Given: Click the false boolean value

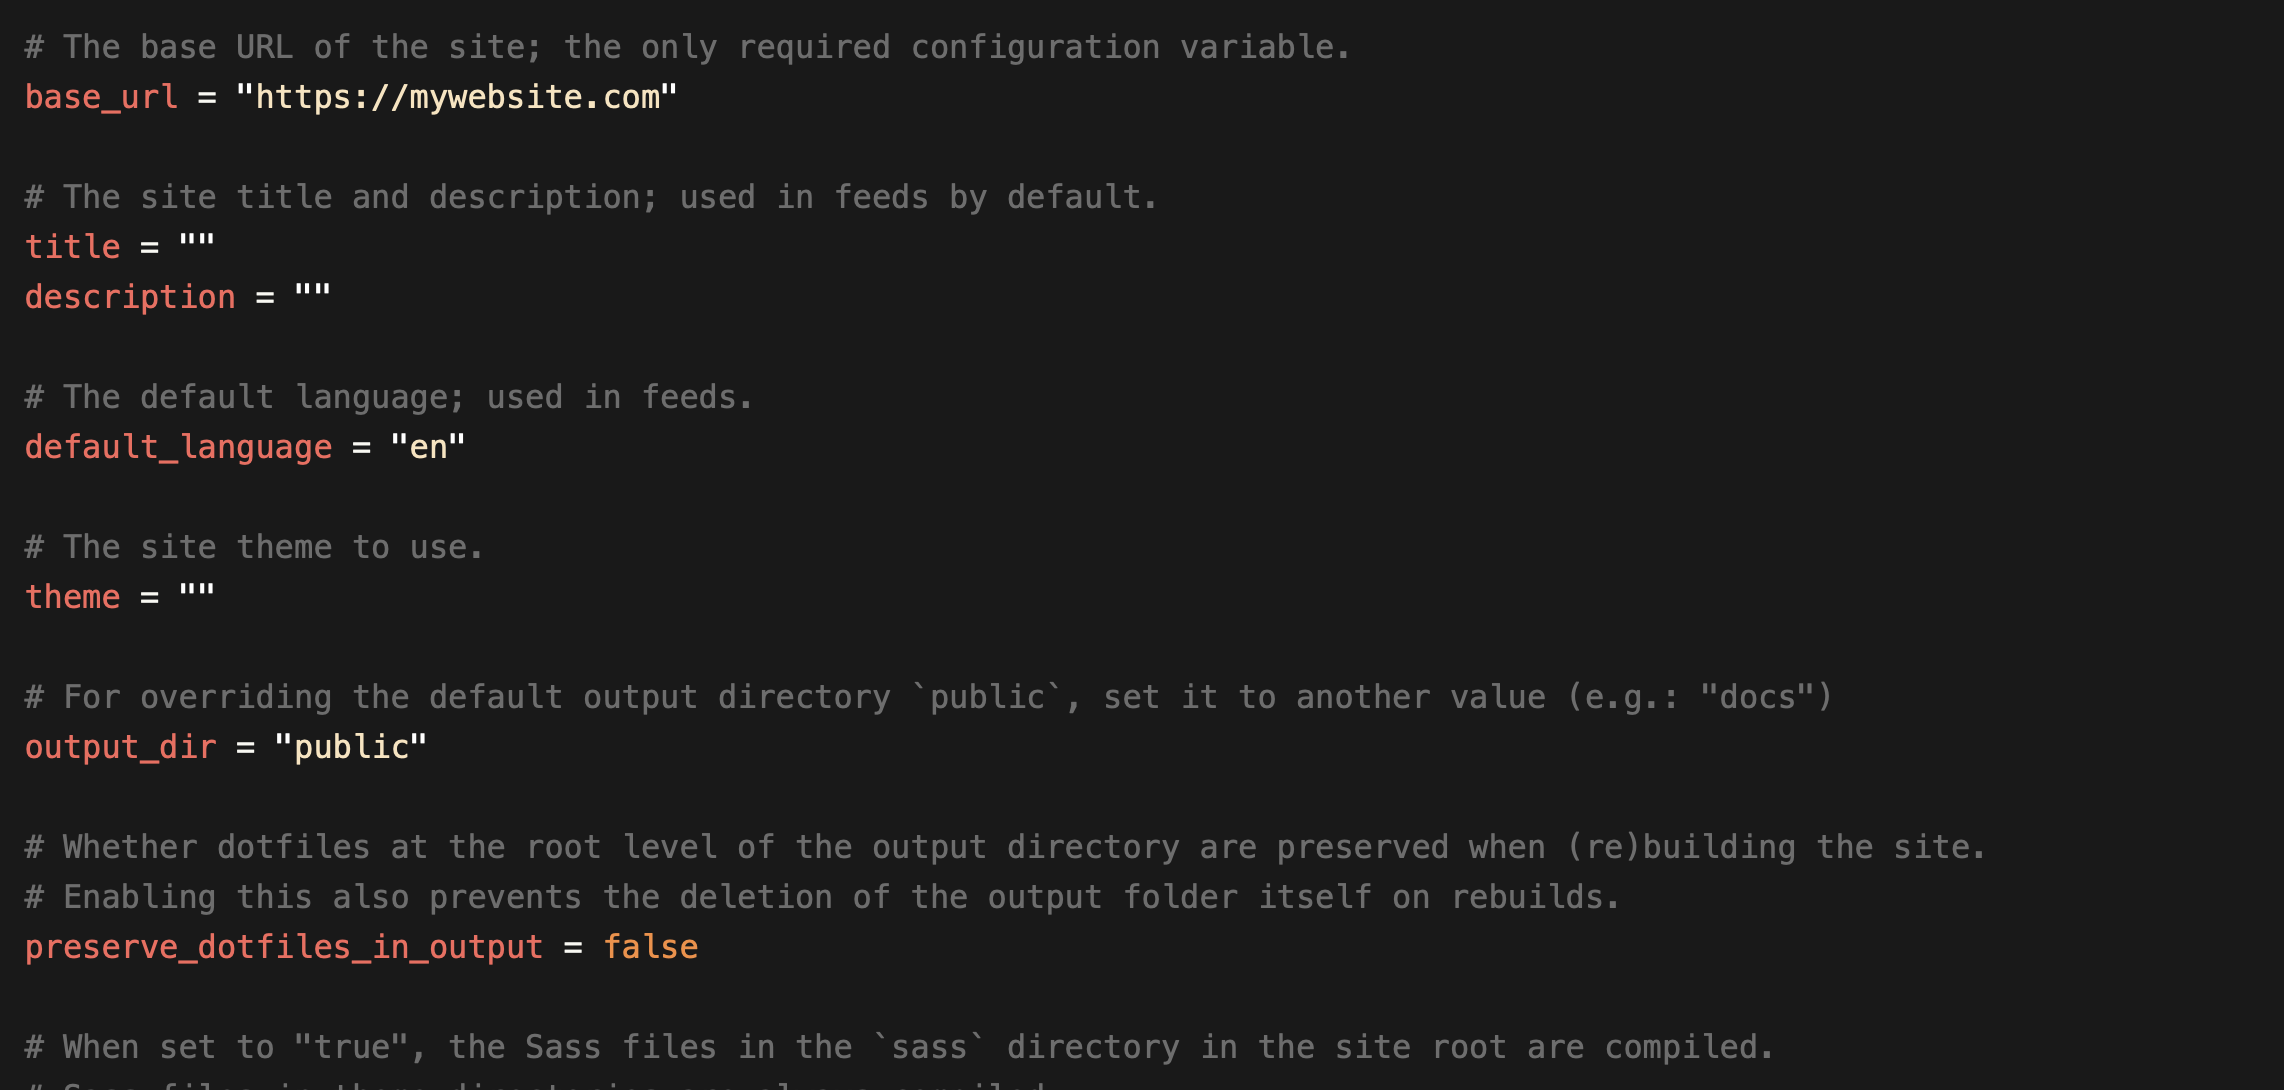Looking at the screenshot, I should [651, 947].
